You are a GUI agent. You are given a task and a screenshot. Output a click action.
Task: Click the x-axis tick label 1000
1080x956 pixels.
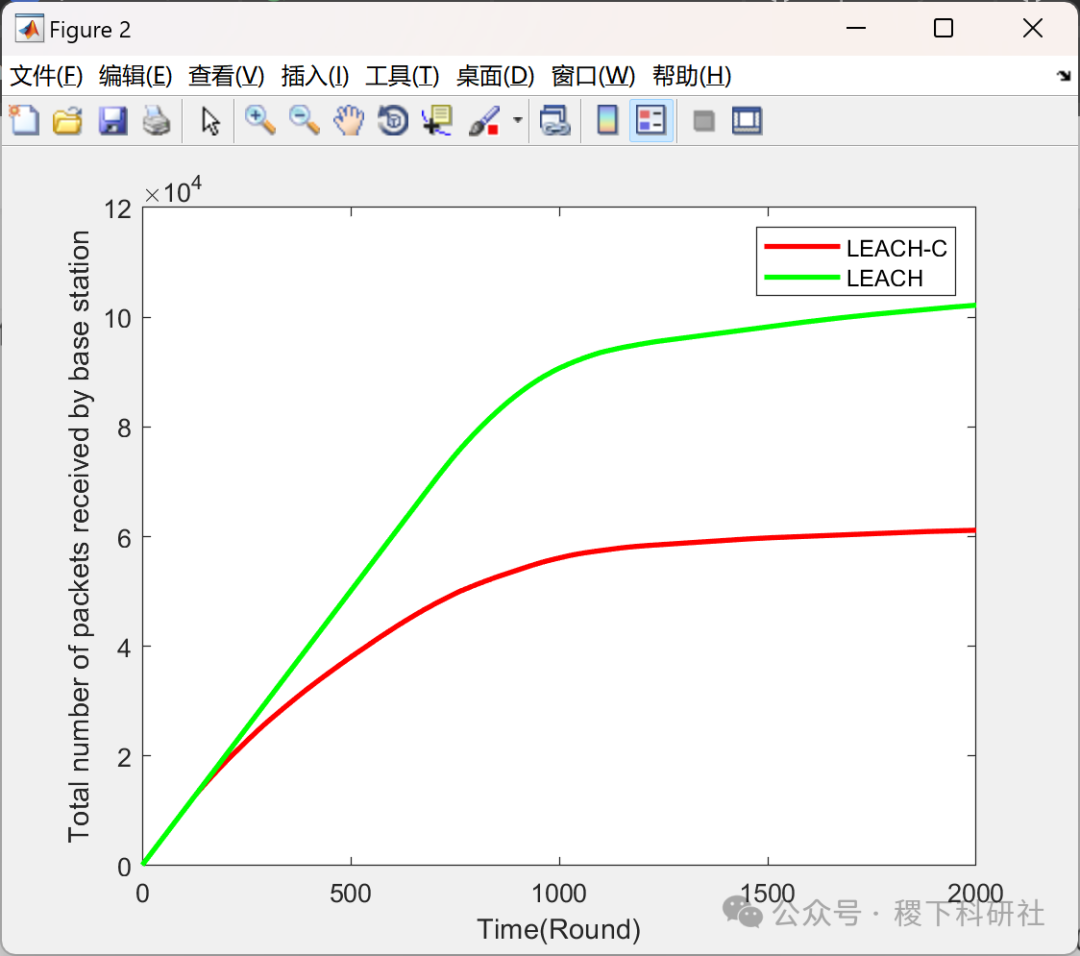(559, 894)
